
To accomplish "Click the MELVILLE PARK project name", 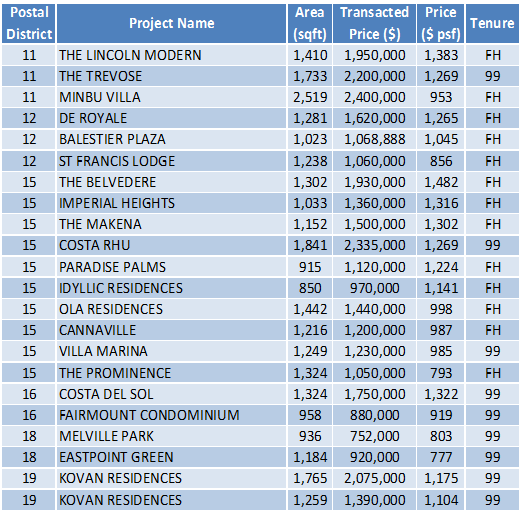I will point(106,436).
